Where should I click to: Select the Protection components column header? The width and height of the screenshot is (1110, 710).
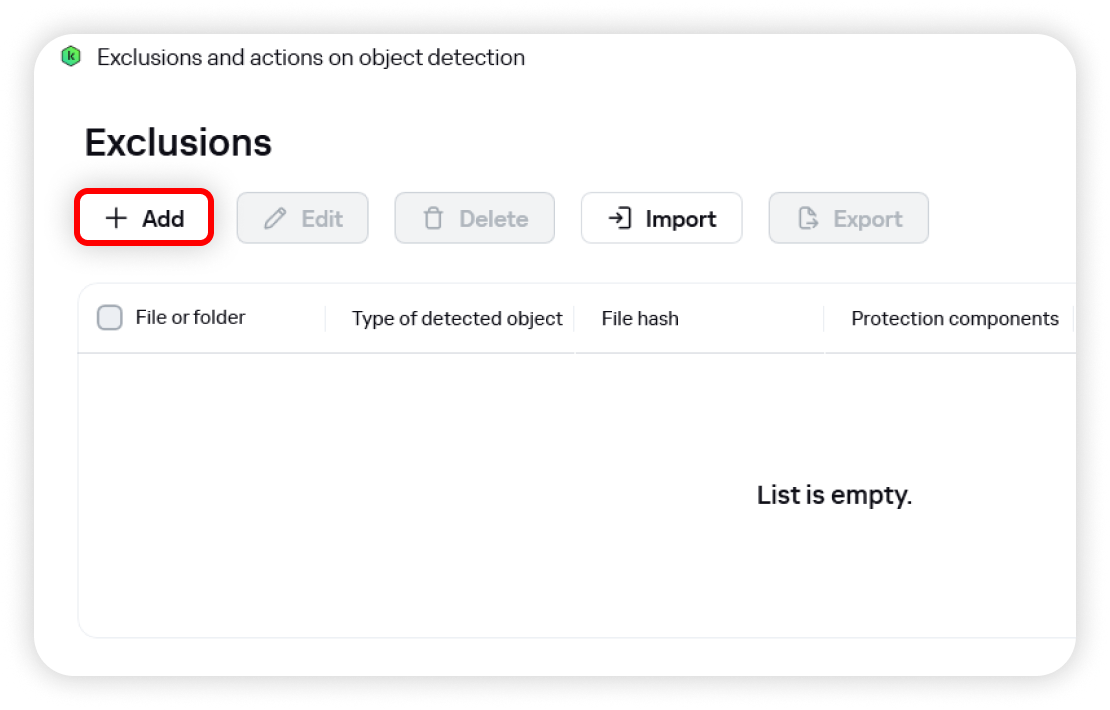(954, 319)
